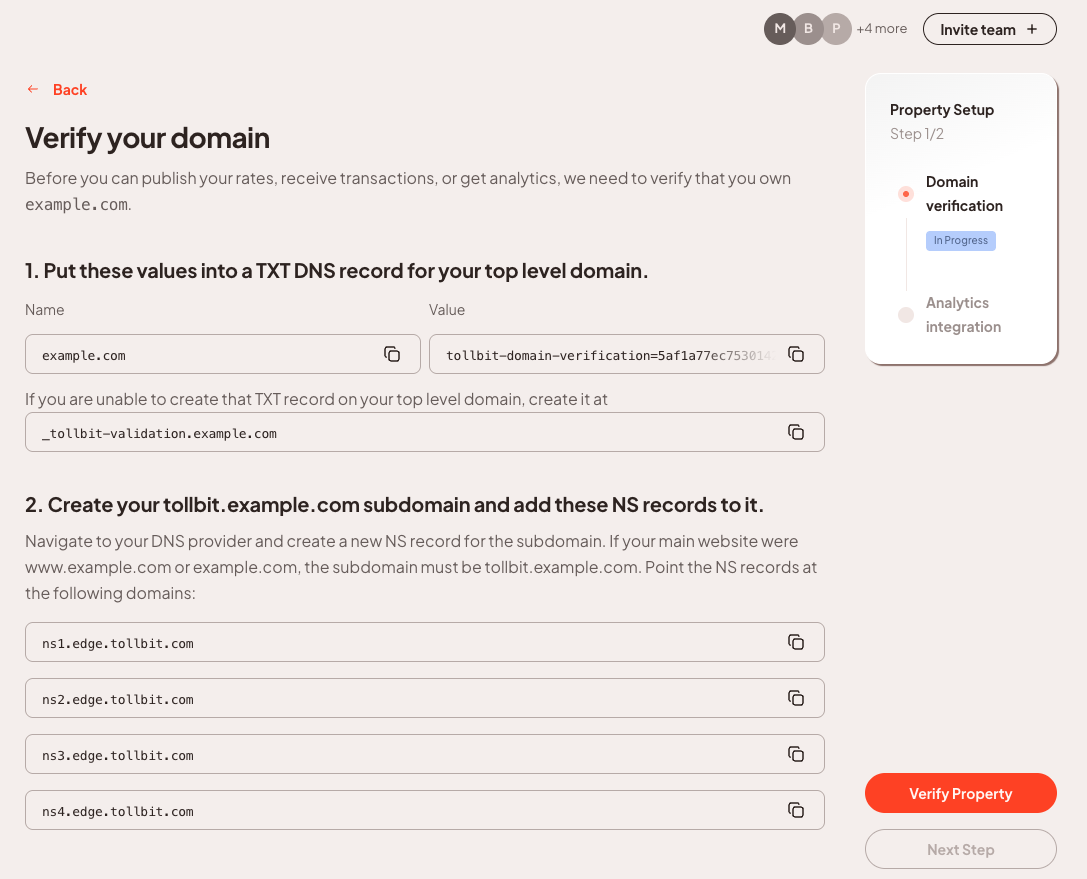Copy the example.com name value

pyautogui.click(x=392, y=354)
